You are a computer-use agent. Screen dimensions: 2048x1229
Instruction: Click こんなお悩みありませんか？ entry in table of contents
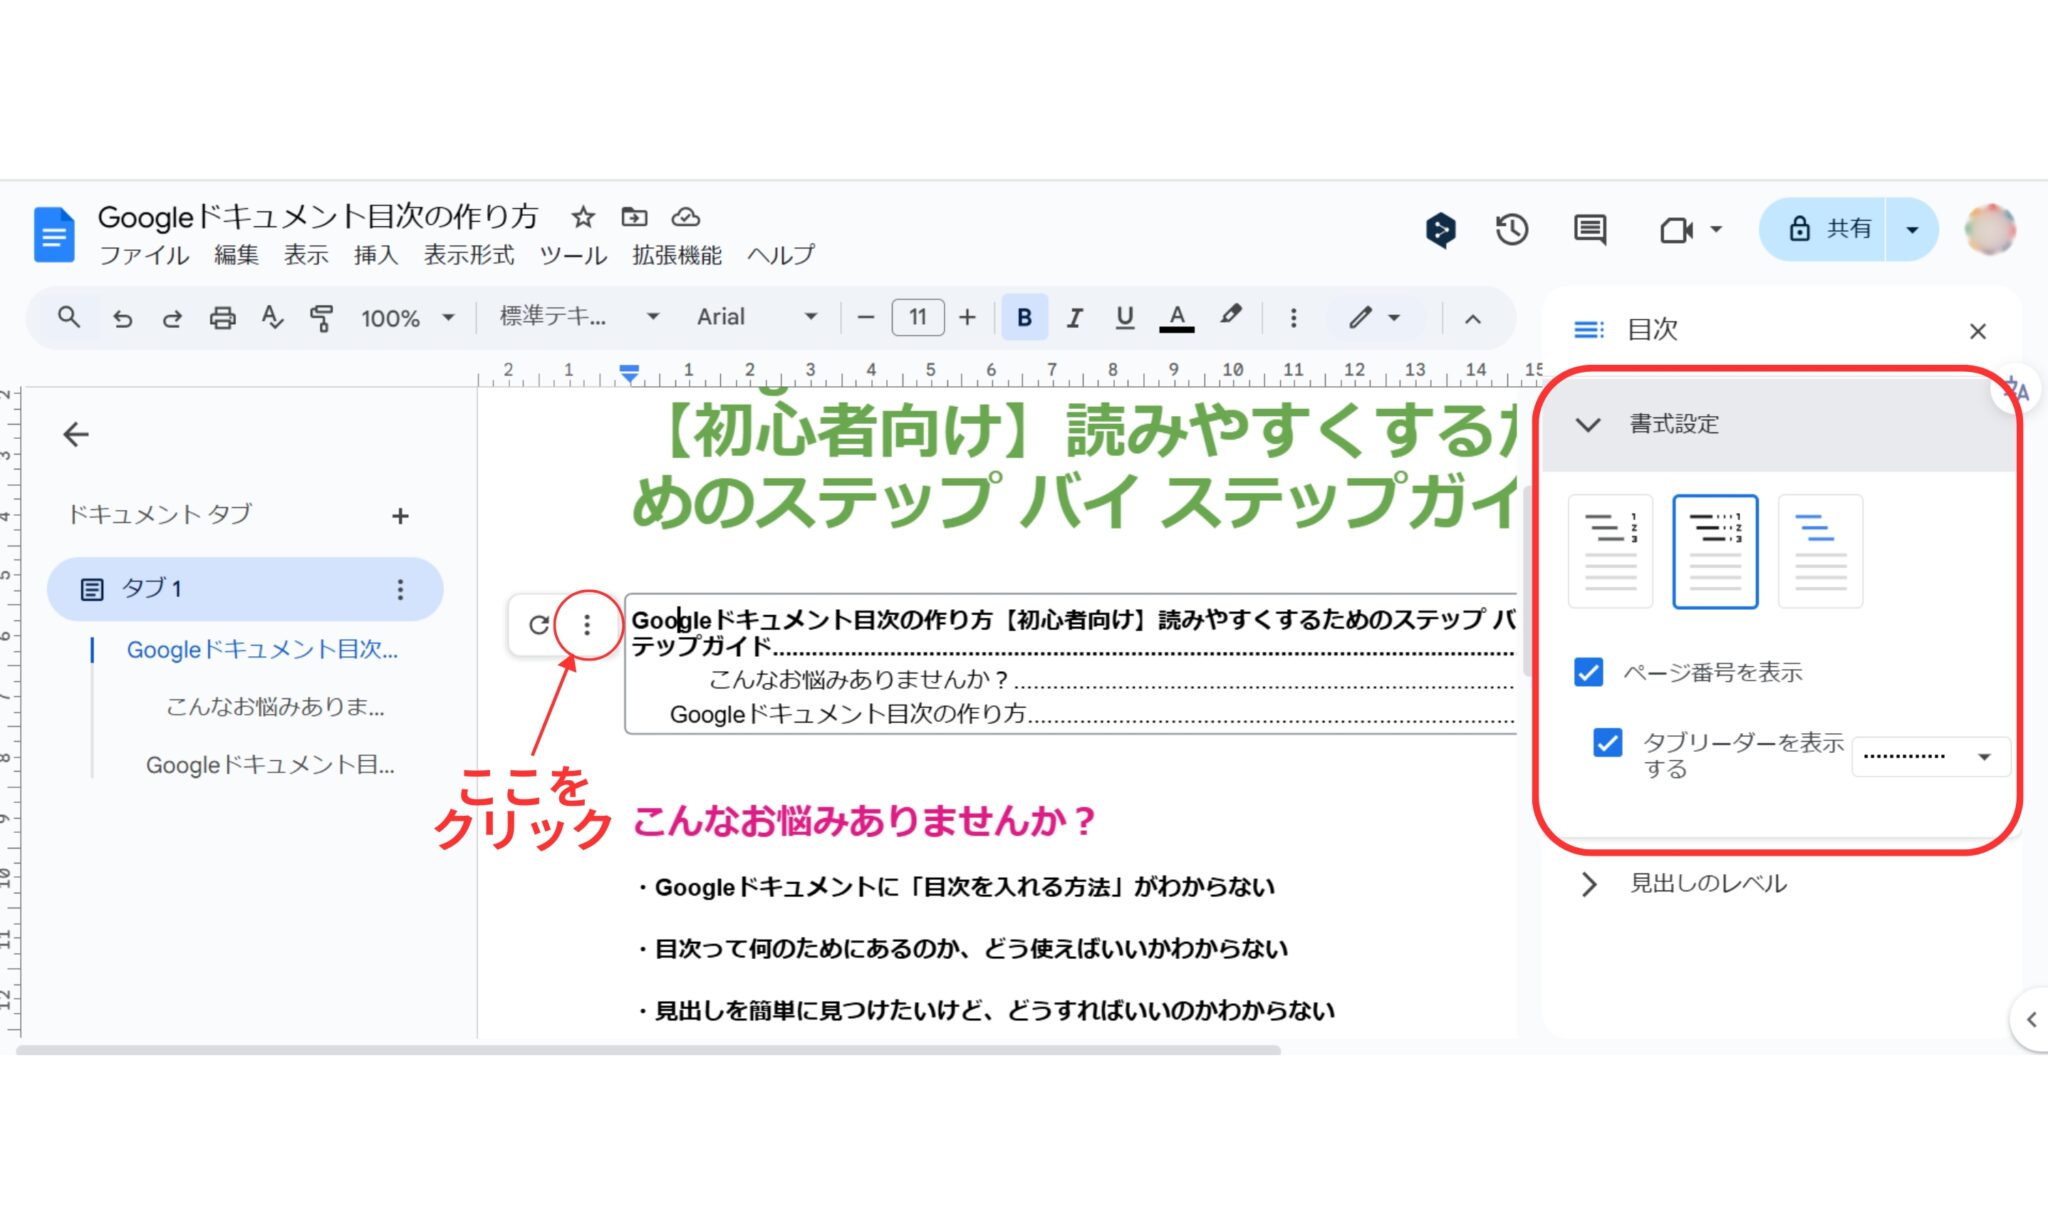click(x=859, y=680)
